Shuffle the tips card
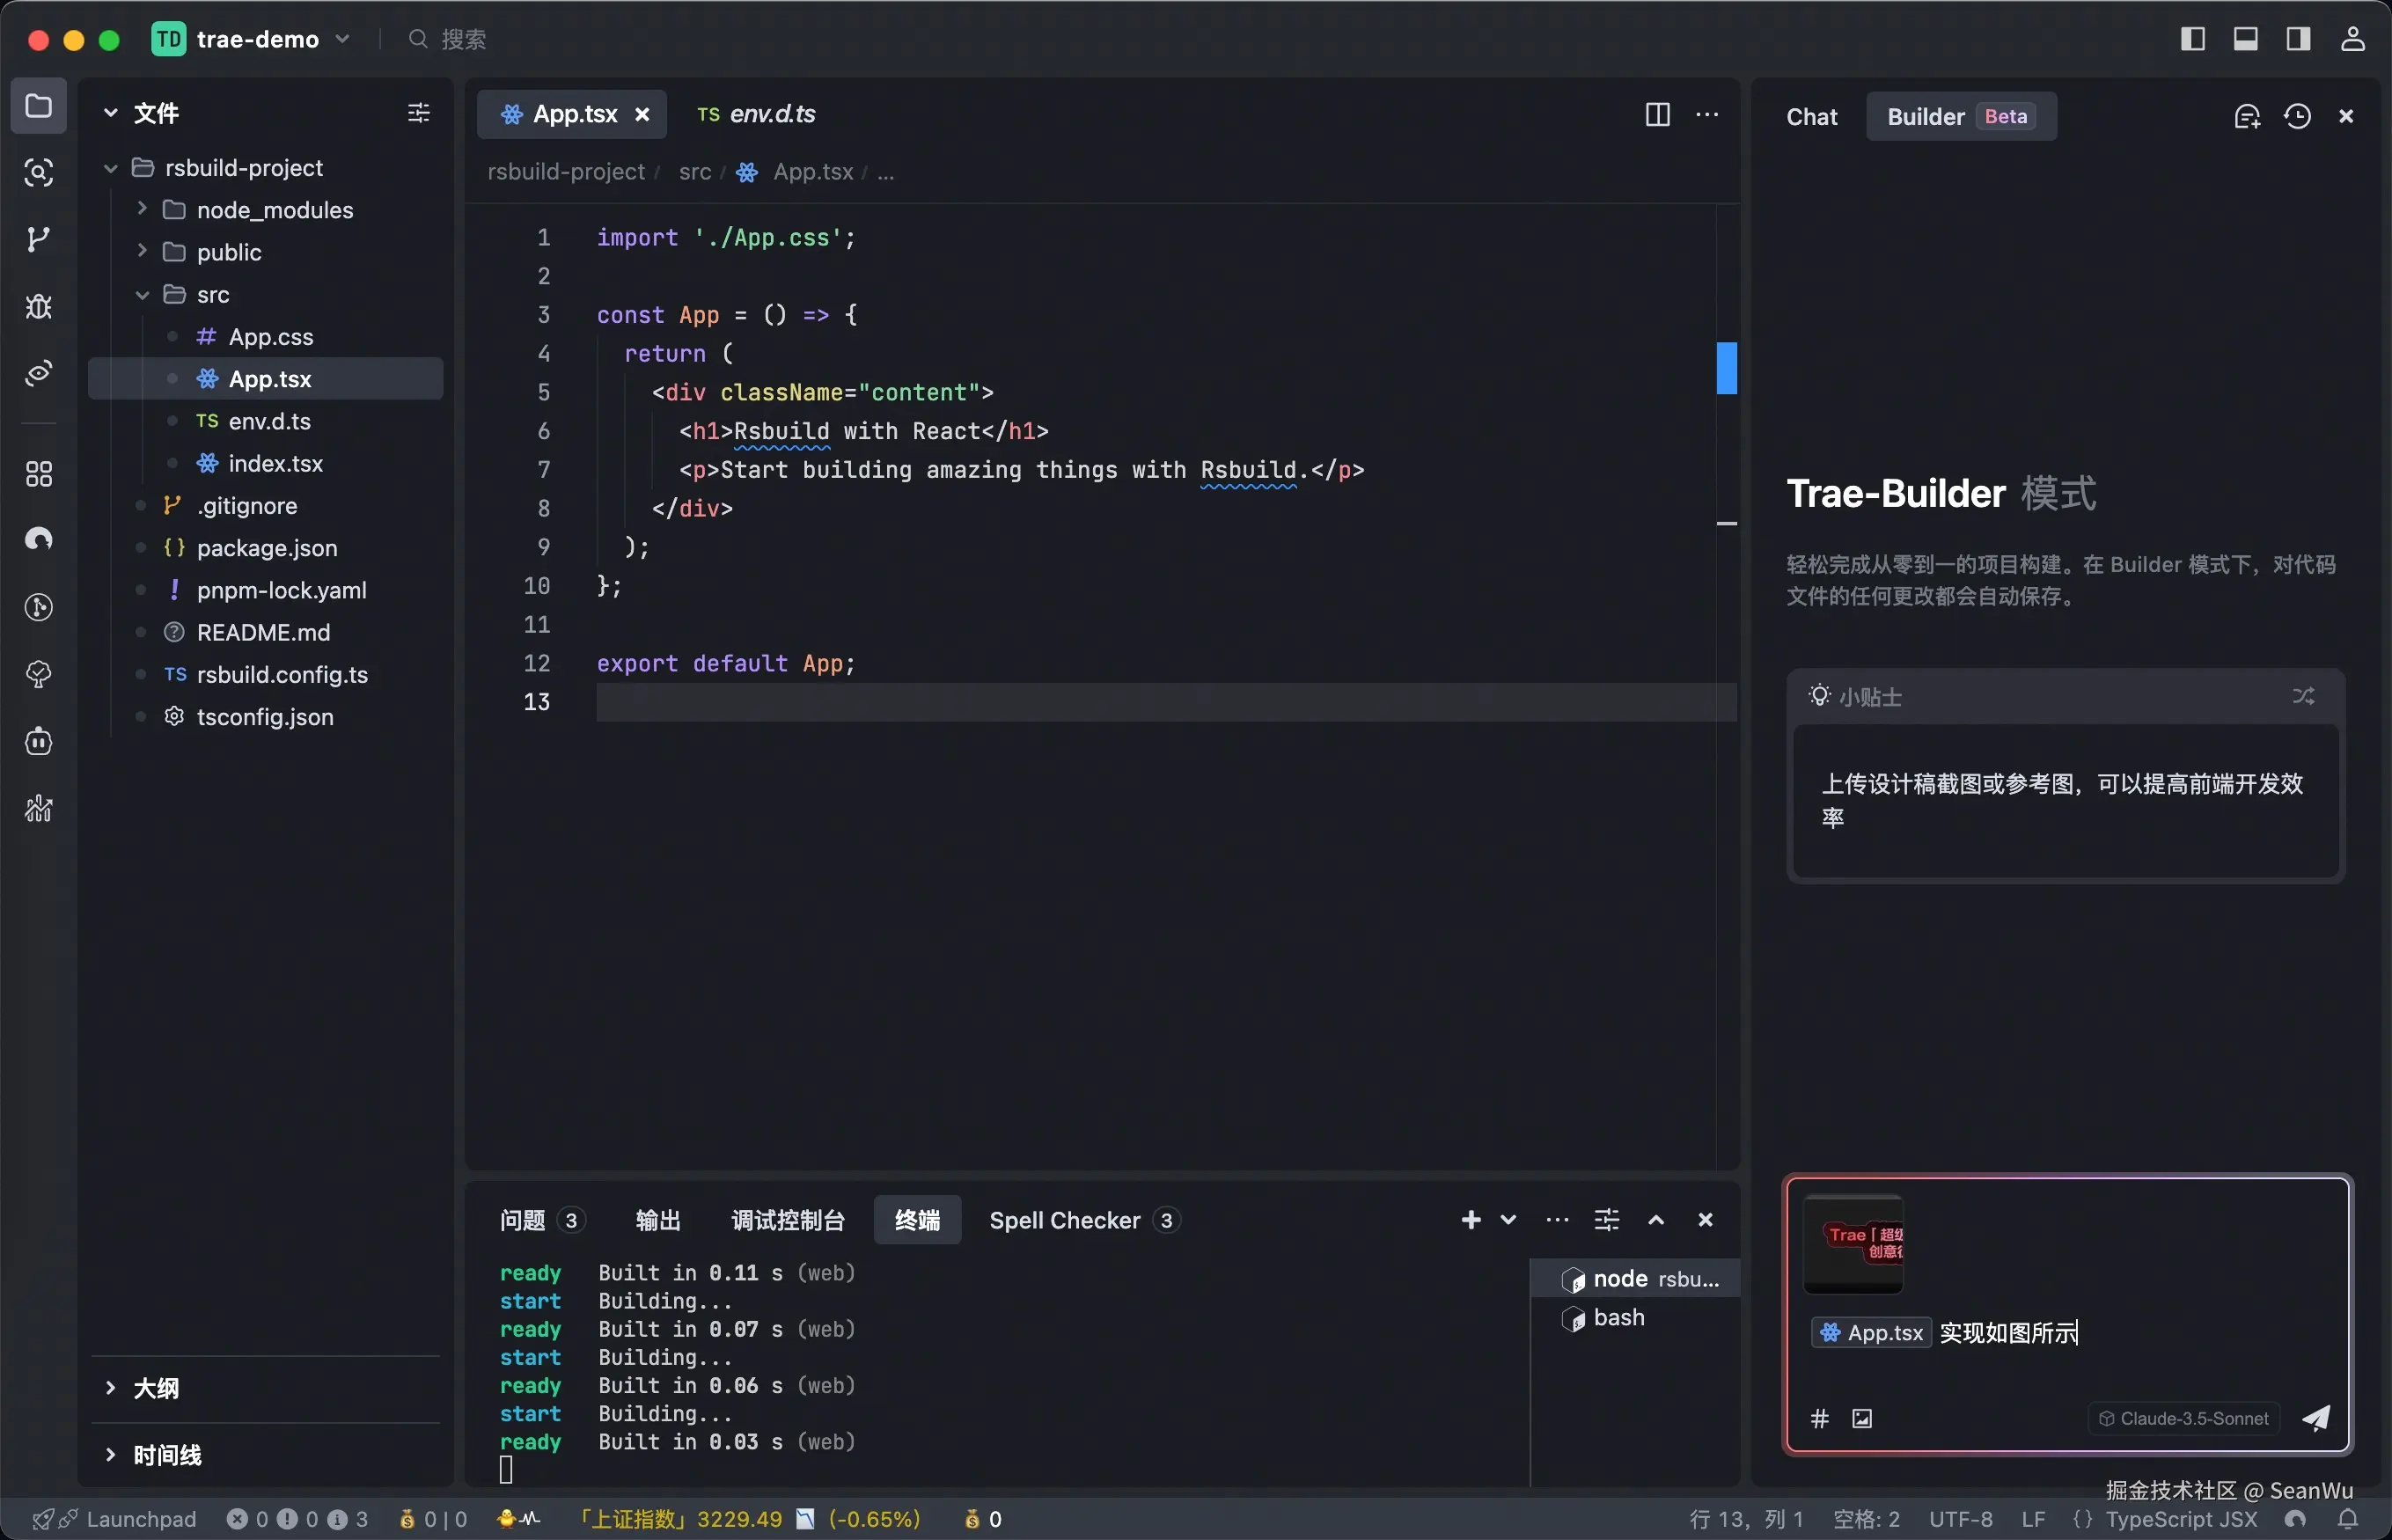Screen dimensions: 2392x1540 (2303, 696)
